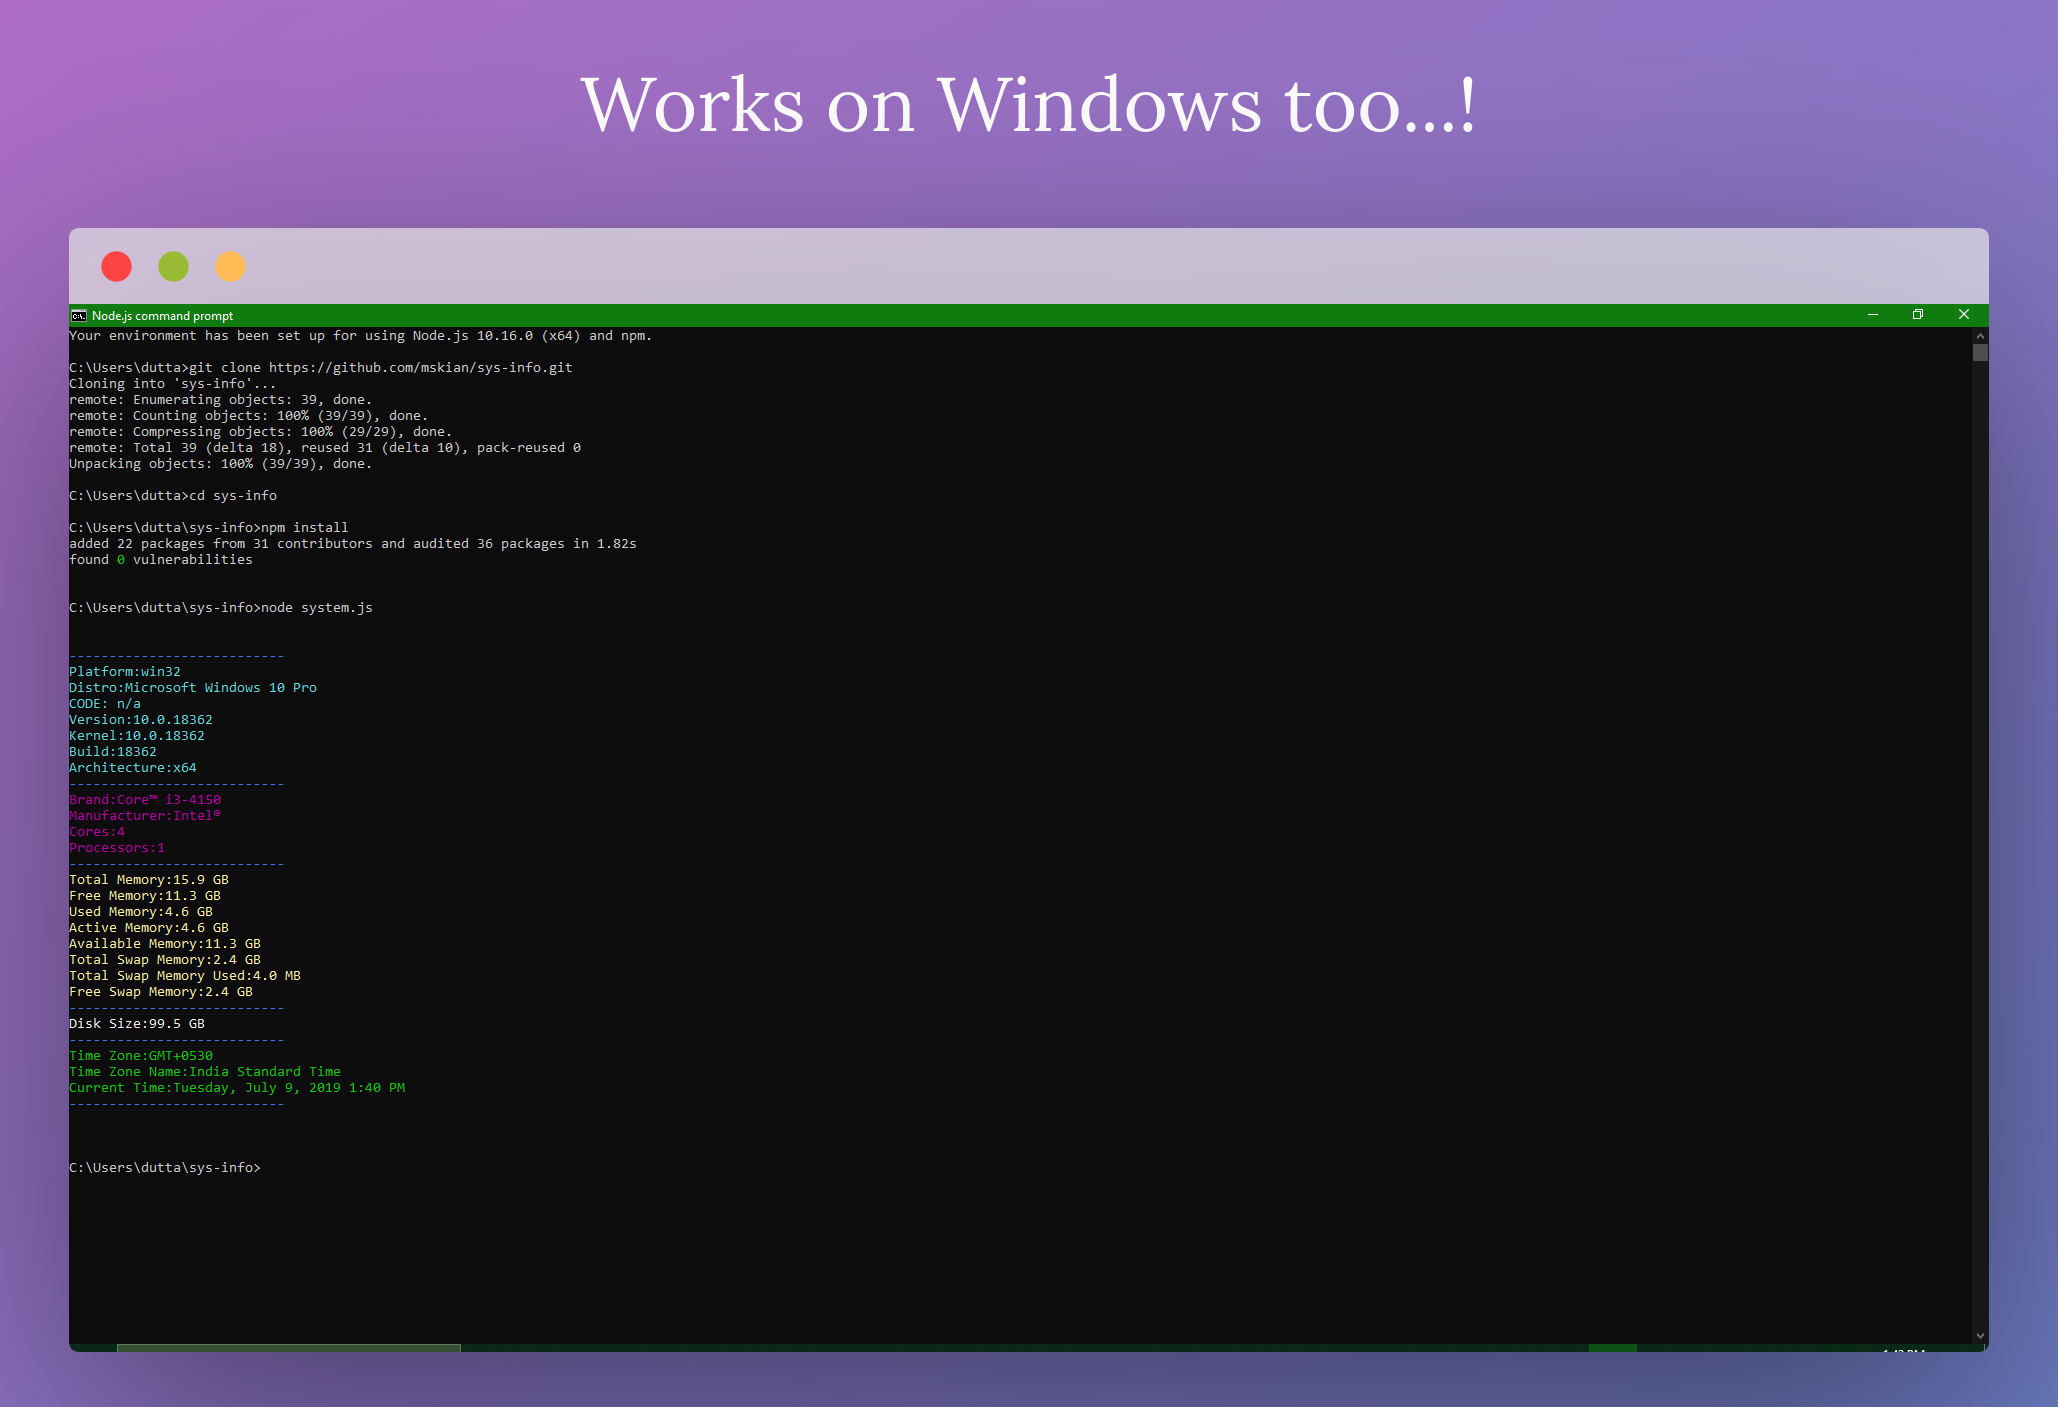Click the Windows taskbar search box
Image resolution: width=2058 pixels, height=1407 pixels.
288,1347
